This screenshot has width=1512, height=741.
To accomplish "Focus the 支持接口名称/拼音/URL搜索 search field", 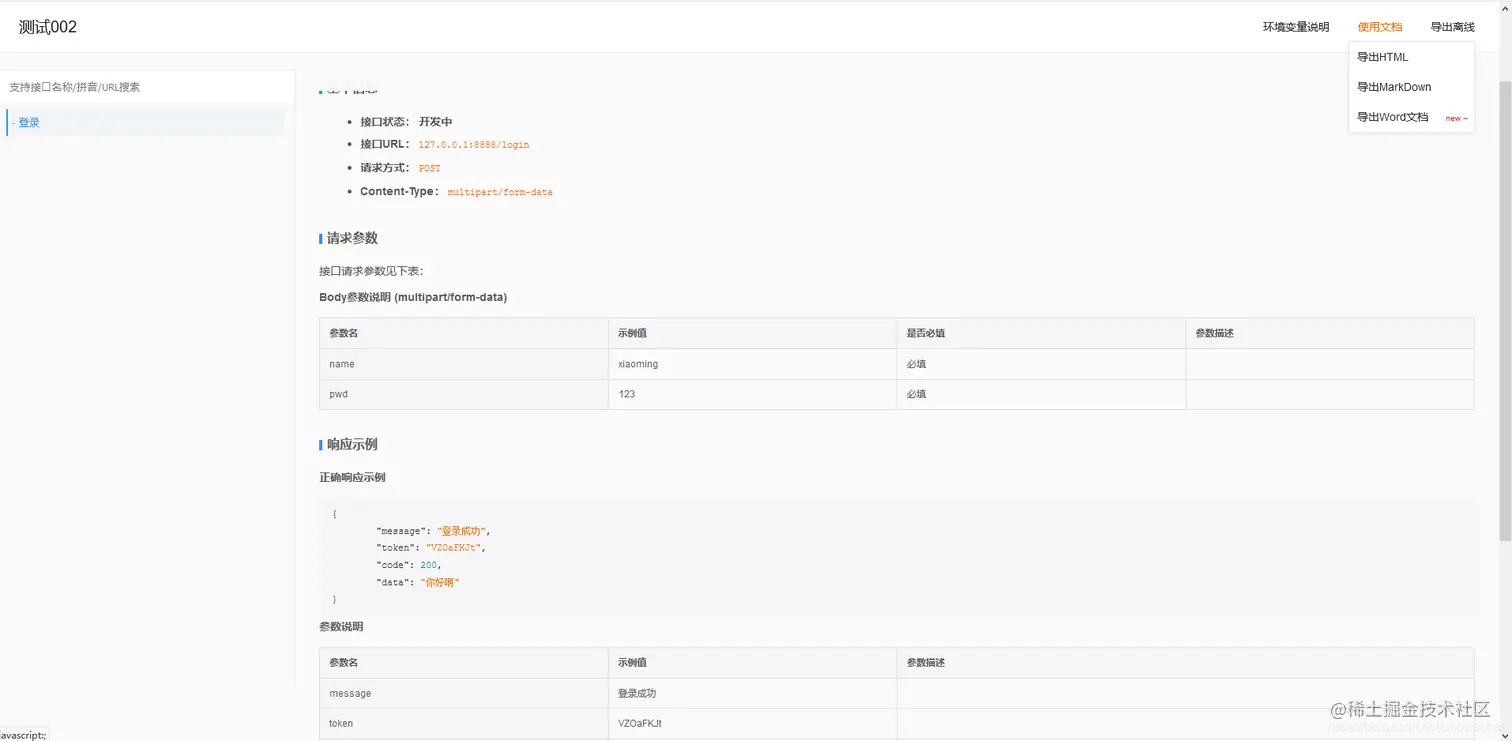I will click(x=147, y=87).
